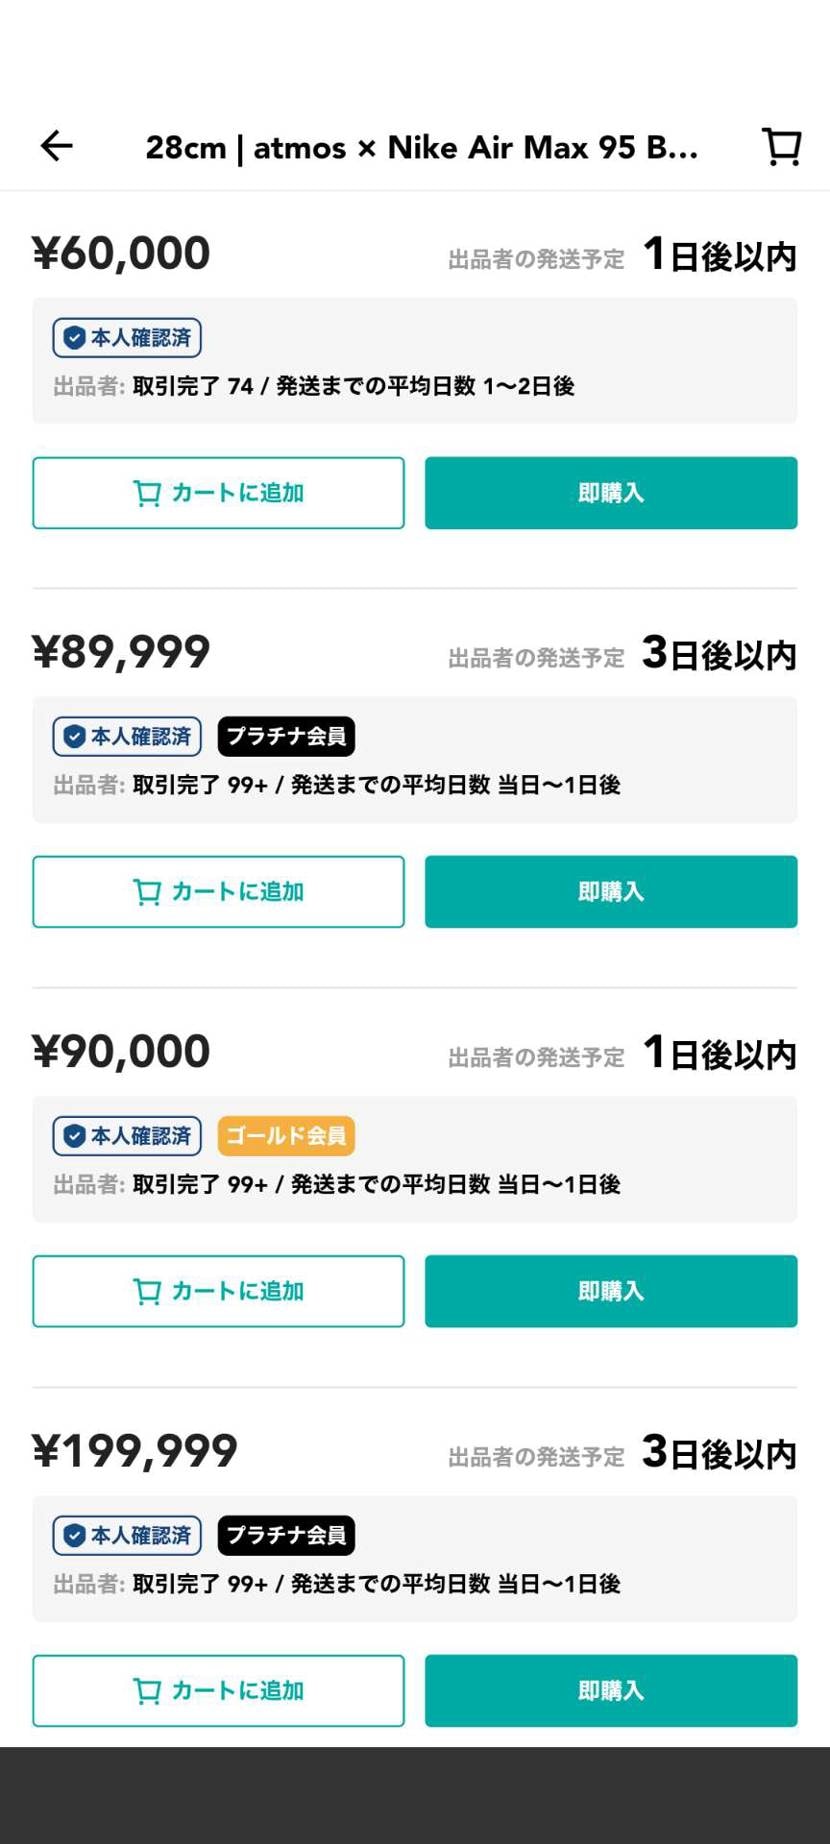Tap identity-verified badge on ¥199,999 listing
This screenshot has height=1844, width=830.
(127, 1535)
